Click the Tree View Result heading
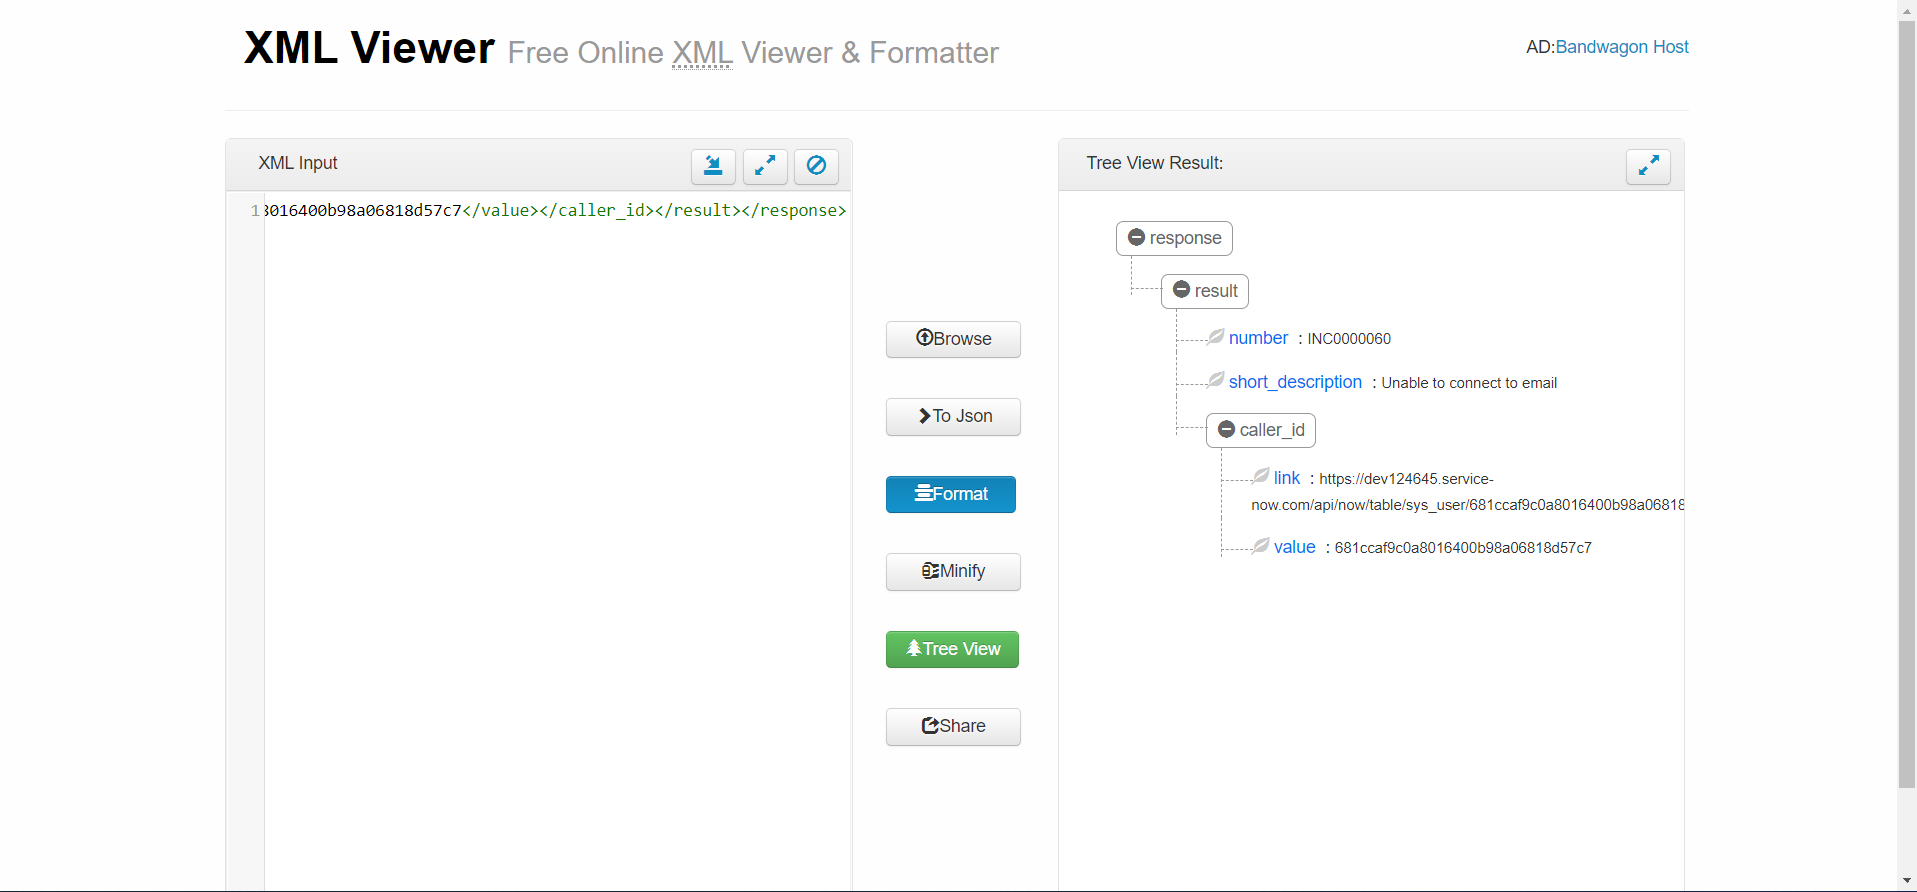Viewport: 1917px width, 892px height. point(1155,163)
